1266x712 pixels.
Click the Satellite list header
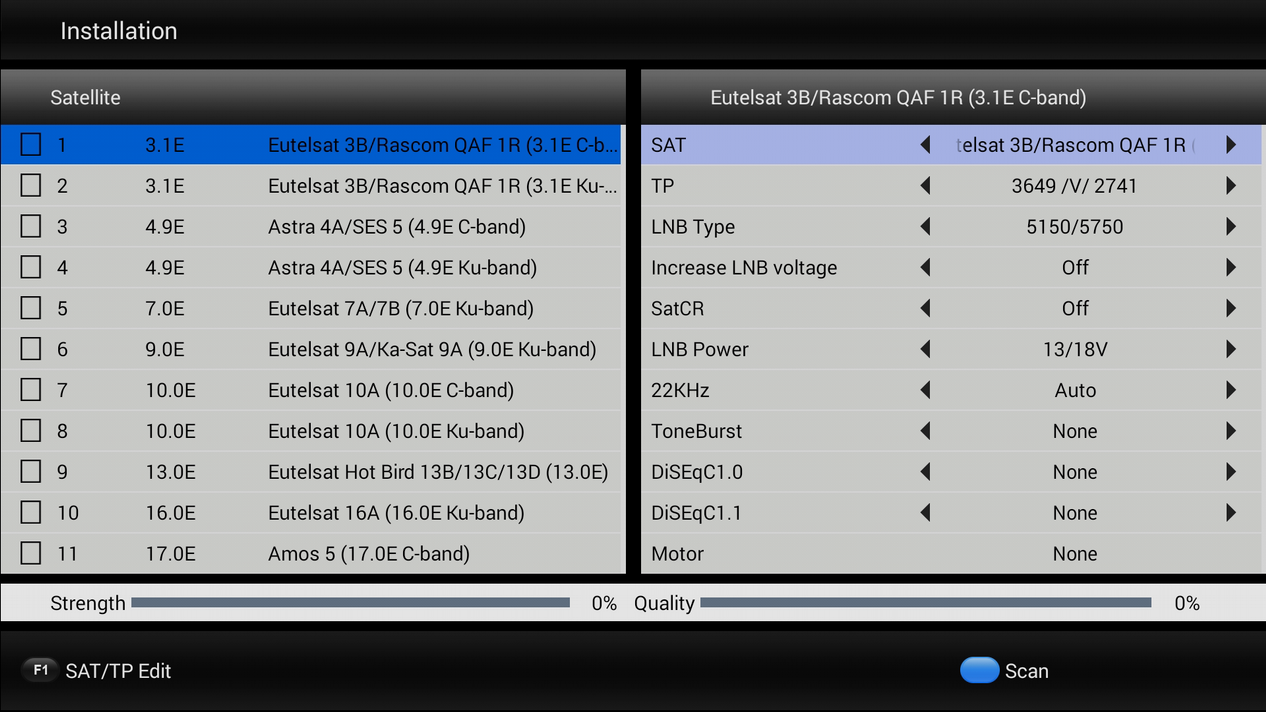tap(313, 97)
